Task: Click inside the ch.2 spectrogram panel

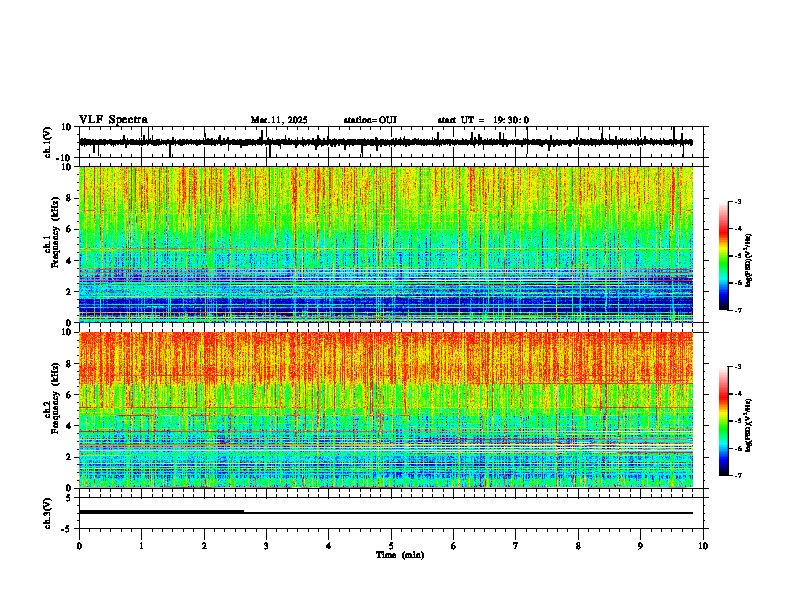Action: point(386,410)
